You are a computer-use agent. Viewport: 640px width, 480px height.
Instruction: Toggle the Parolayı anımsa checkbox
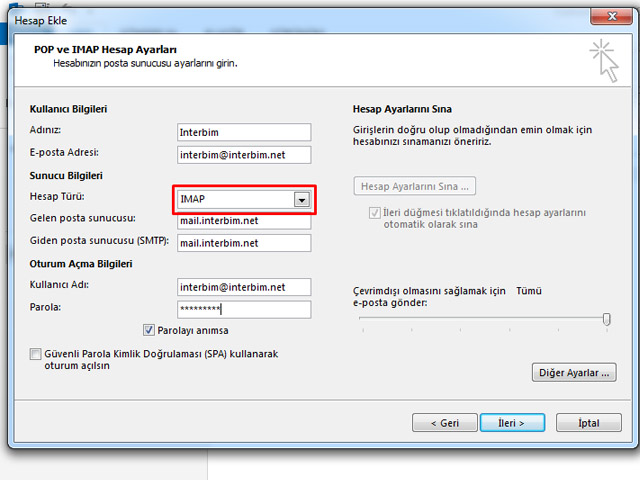pyautogui.click(x=149, y=330)
